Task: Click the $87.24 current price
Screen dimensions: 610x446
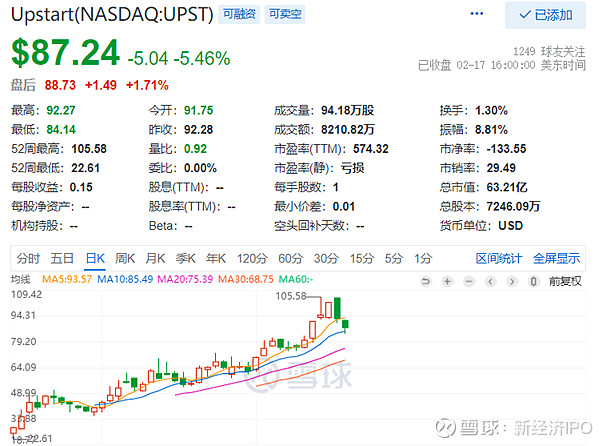Action: (x=65, y=53)
